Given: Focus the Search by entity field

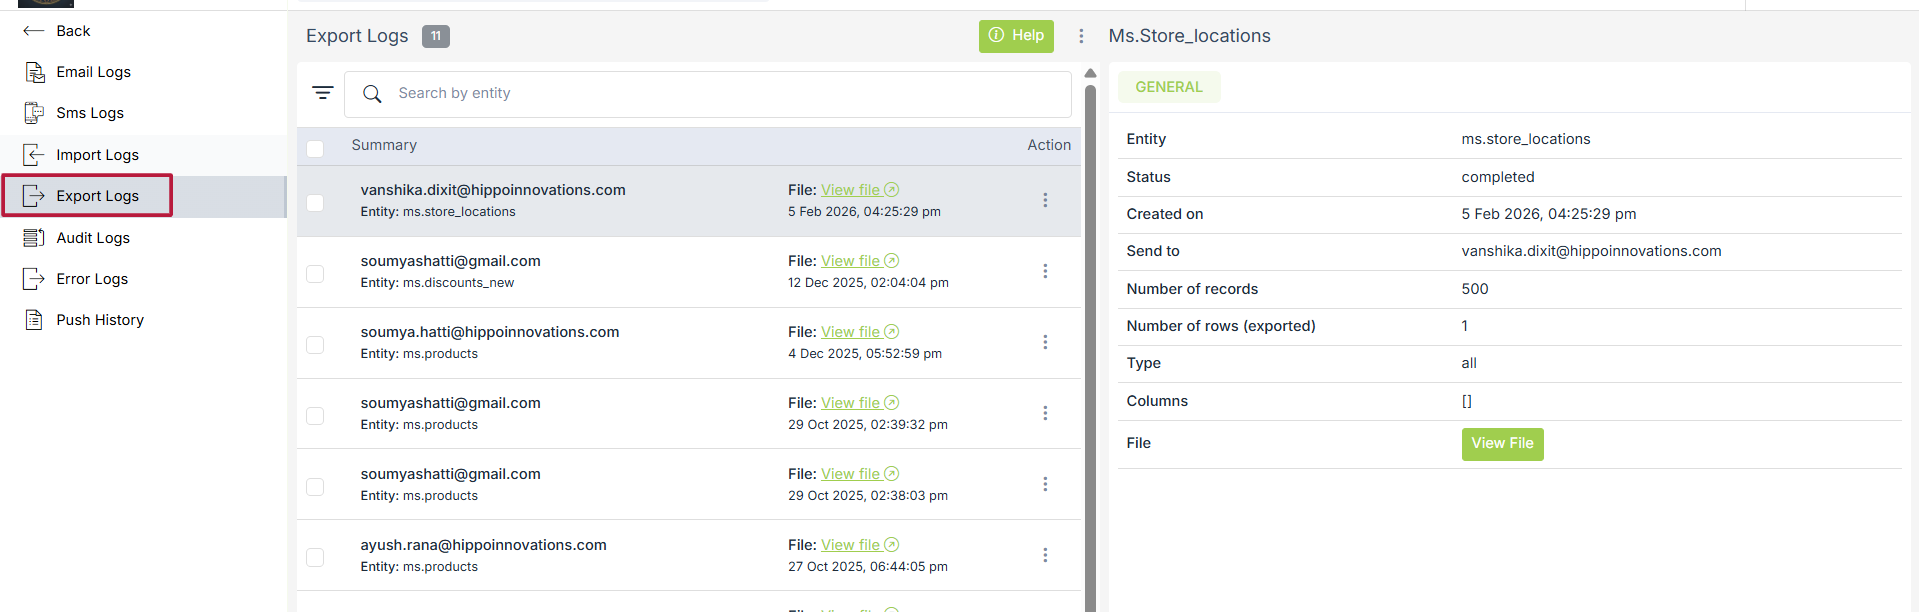Looking at the screenshot, I should point(720,94).
